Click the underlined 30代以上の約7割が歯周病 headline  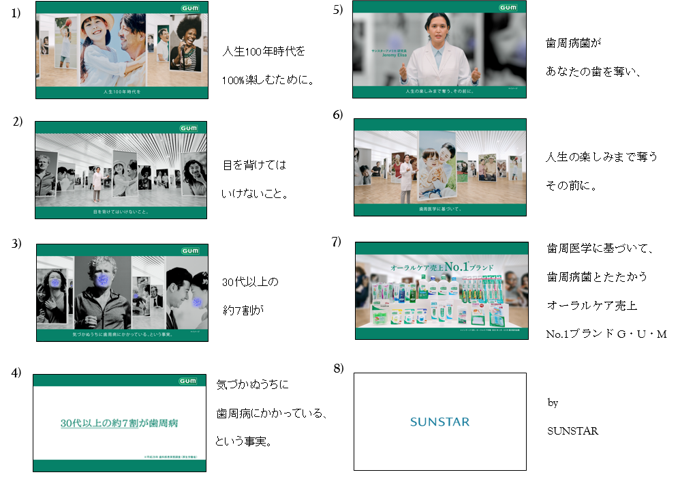[x=119, y=423]
